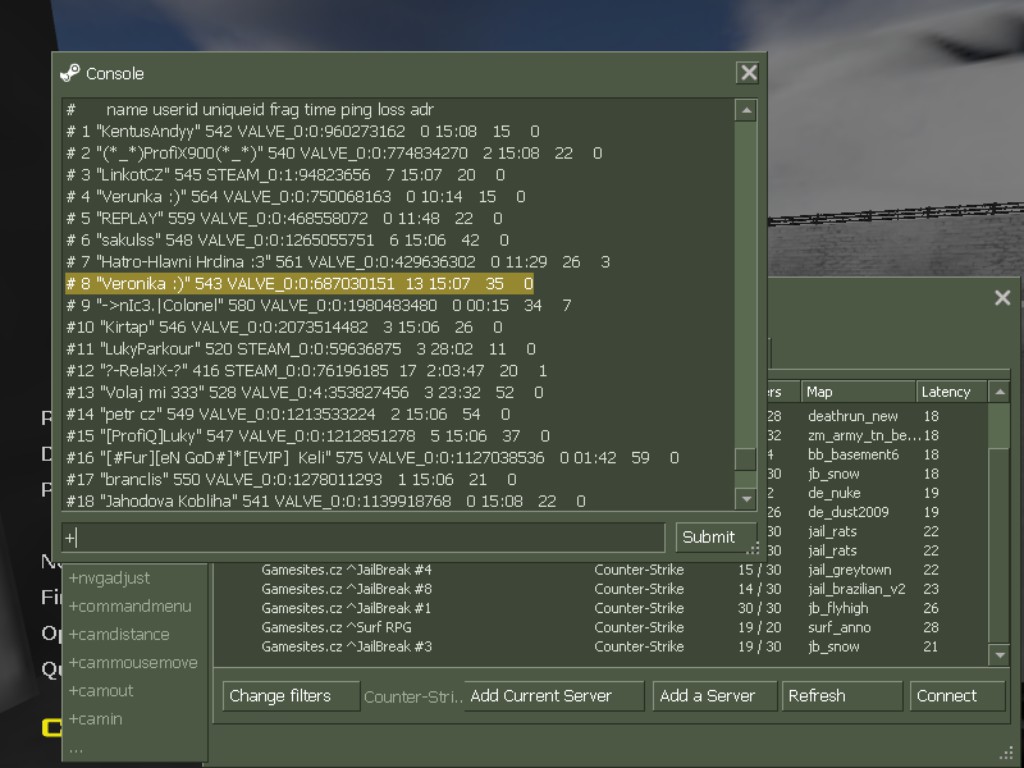The width and height of the screenshot is (1024, 768).
Task: Click the "LukyParkour" console line
Action: click(300, 349)
